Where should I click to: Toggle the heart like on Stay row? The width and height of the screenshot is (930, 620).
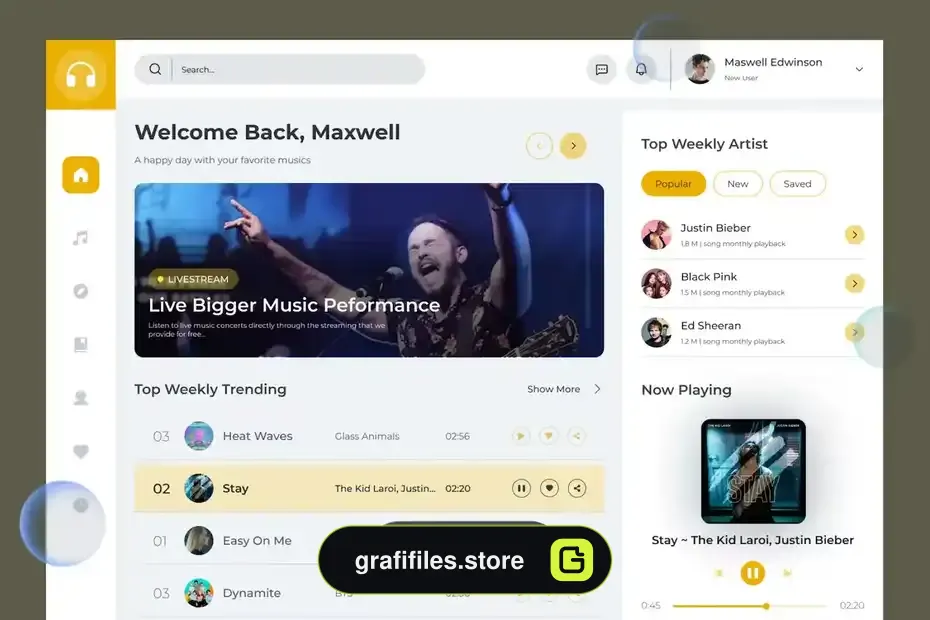point(549,488)
